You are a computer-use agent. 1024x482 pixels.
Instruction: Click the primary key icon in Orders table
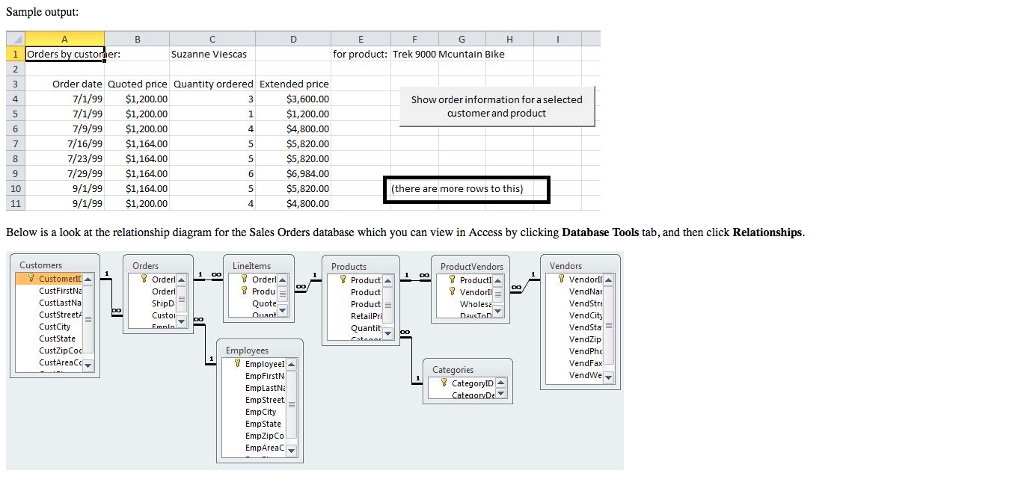pos(144,279)
